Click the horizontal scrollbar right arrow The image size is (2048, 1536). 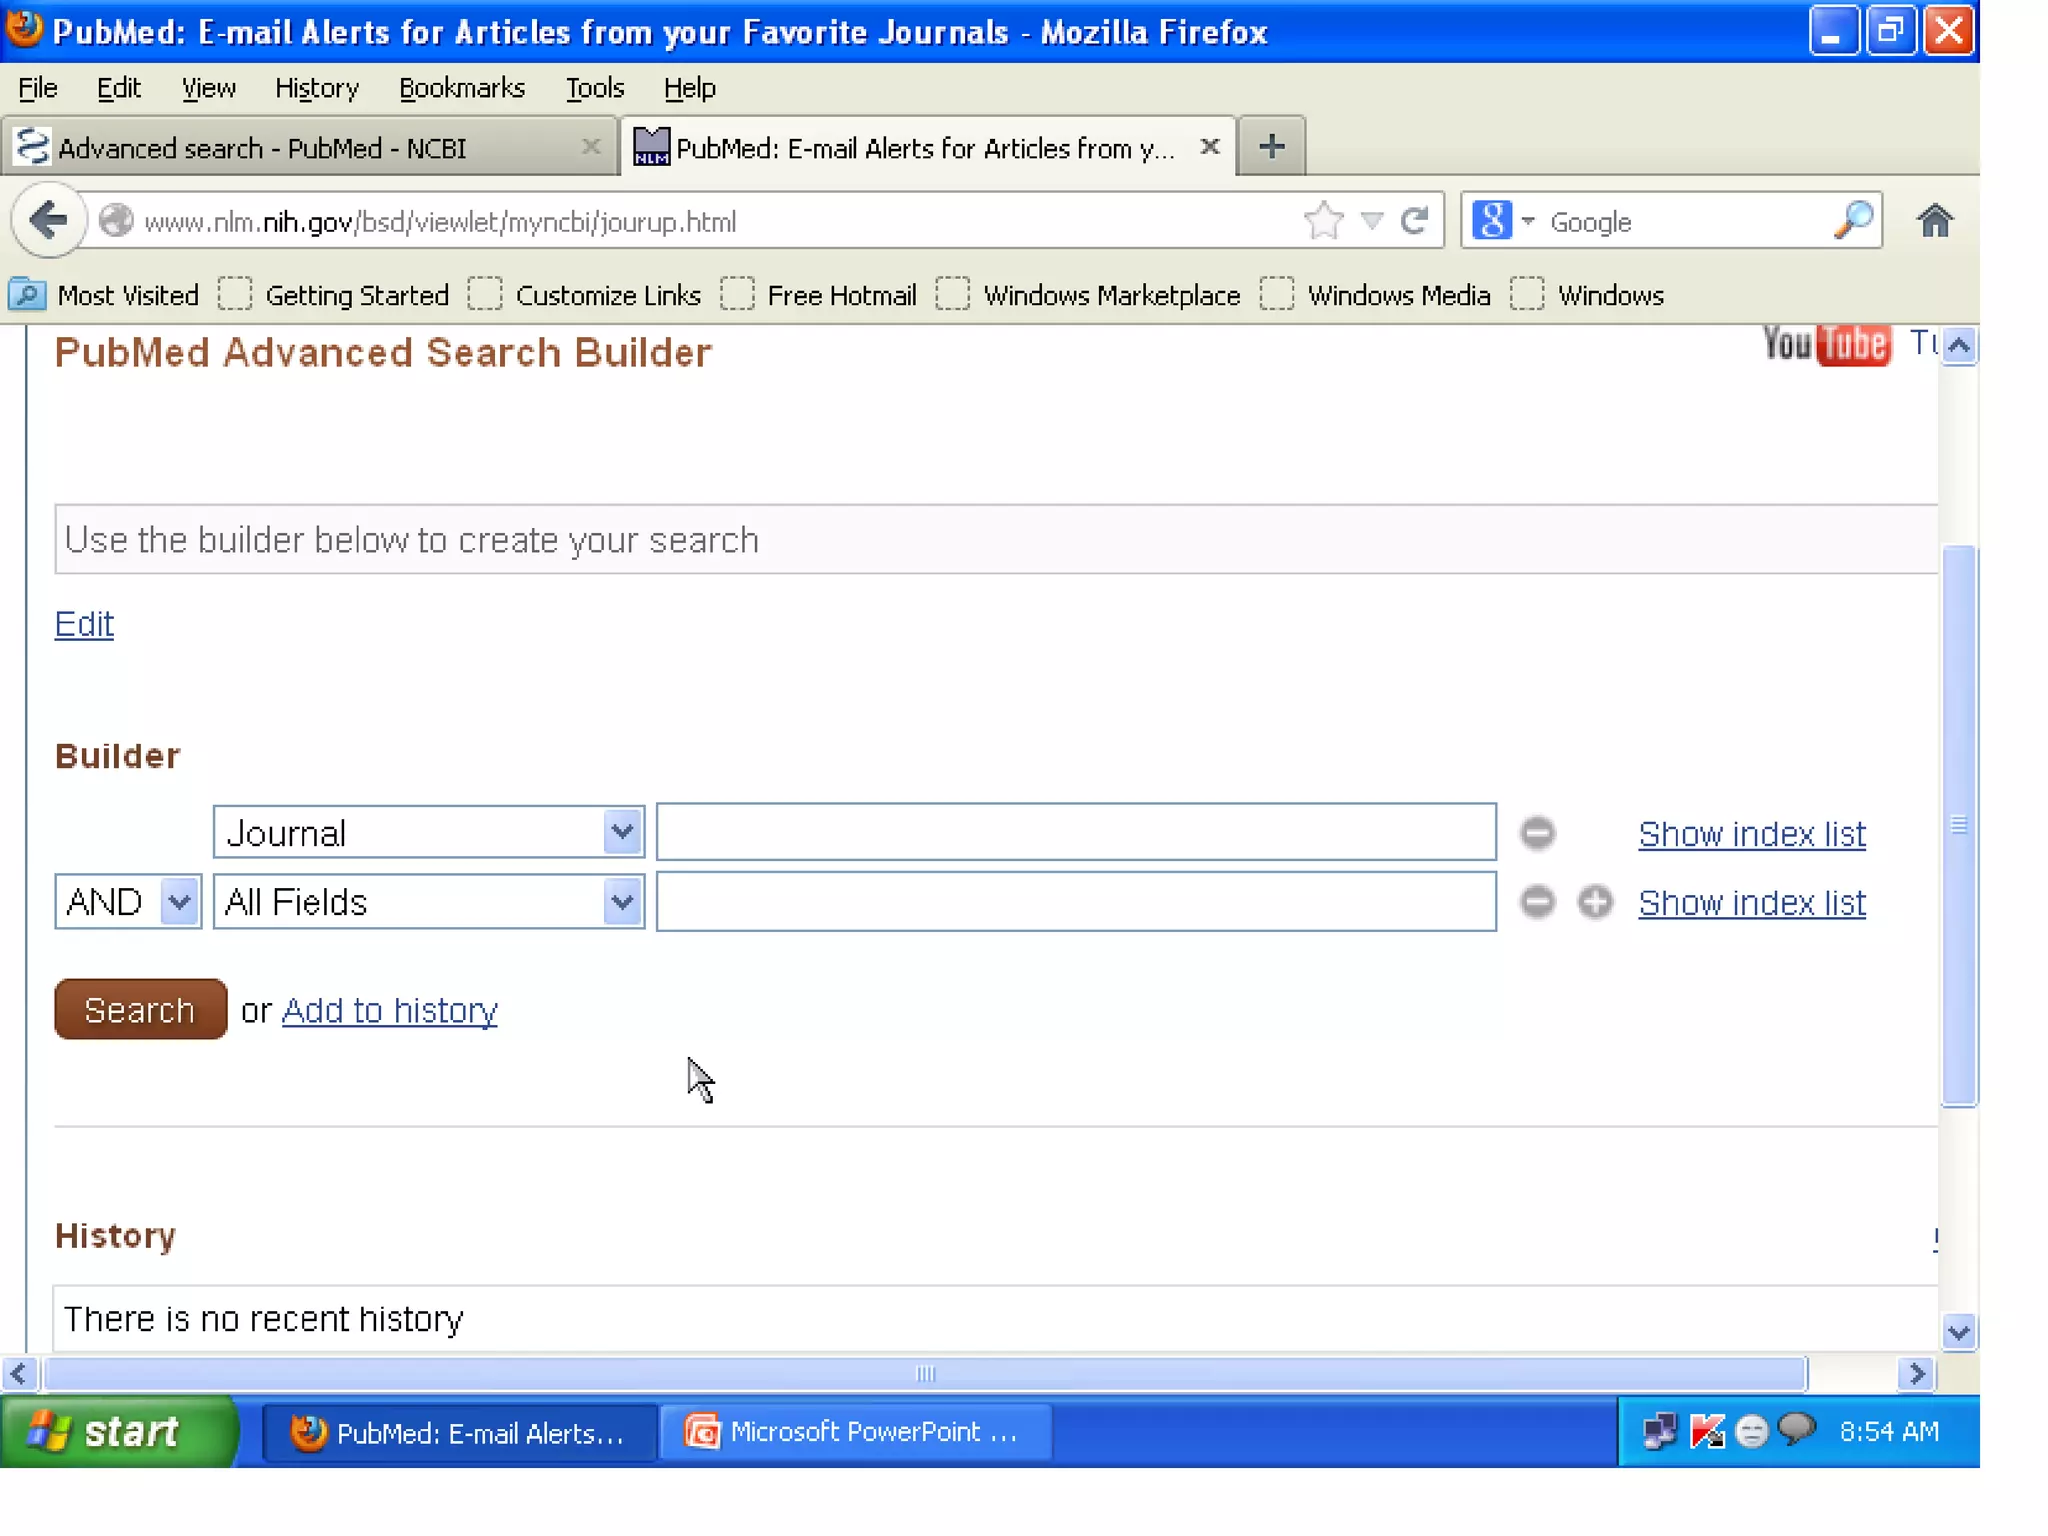tap(1916, 1374)
